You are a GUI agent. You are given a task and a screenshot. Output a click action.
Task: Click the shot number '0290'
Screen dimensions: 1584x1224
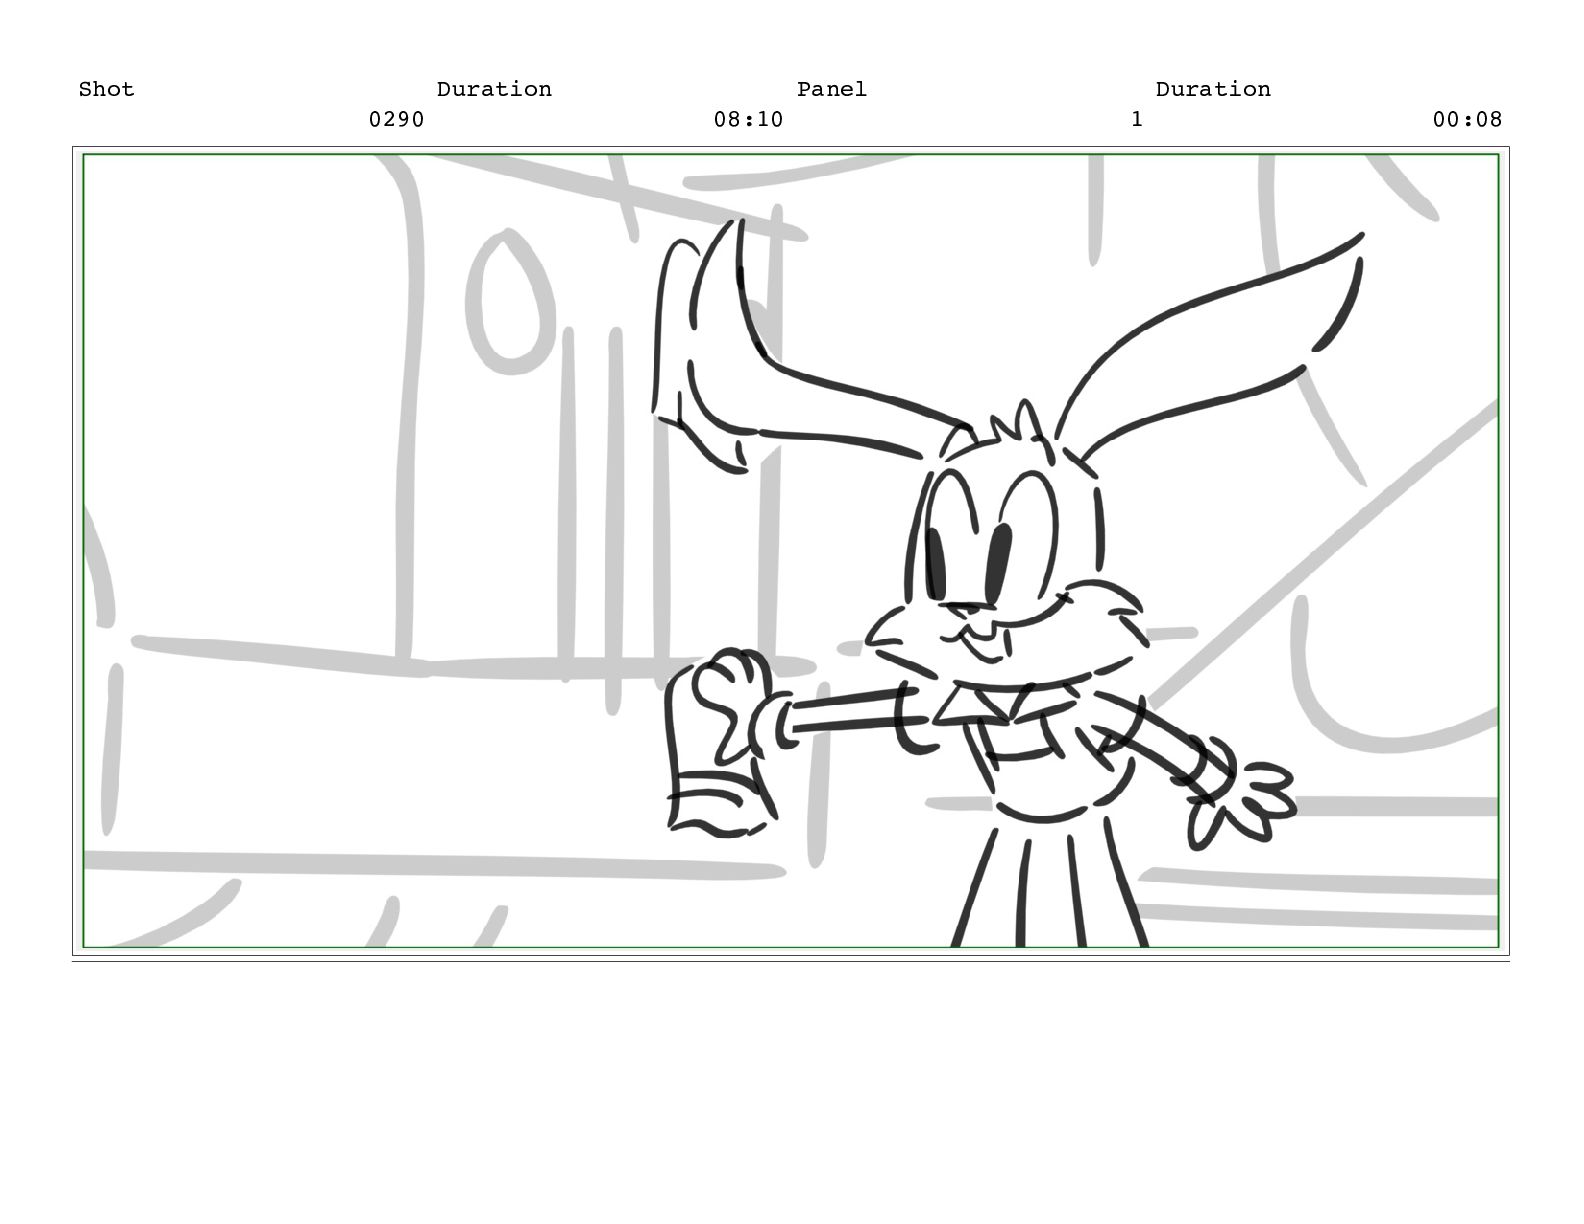point(397,119)
